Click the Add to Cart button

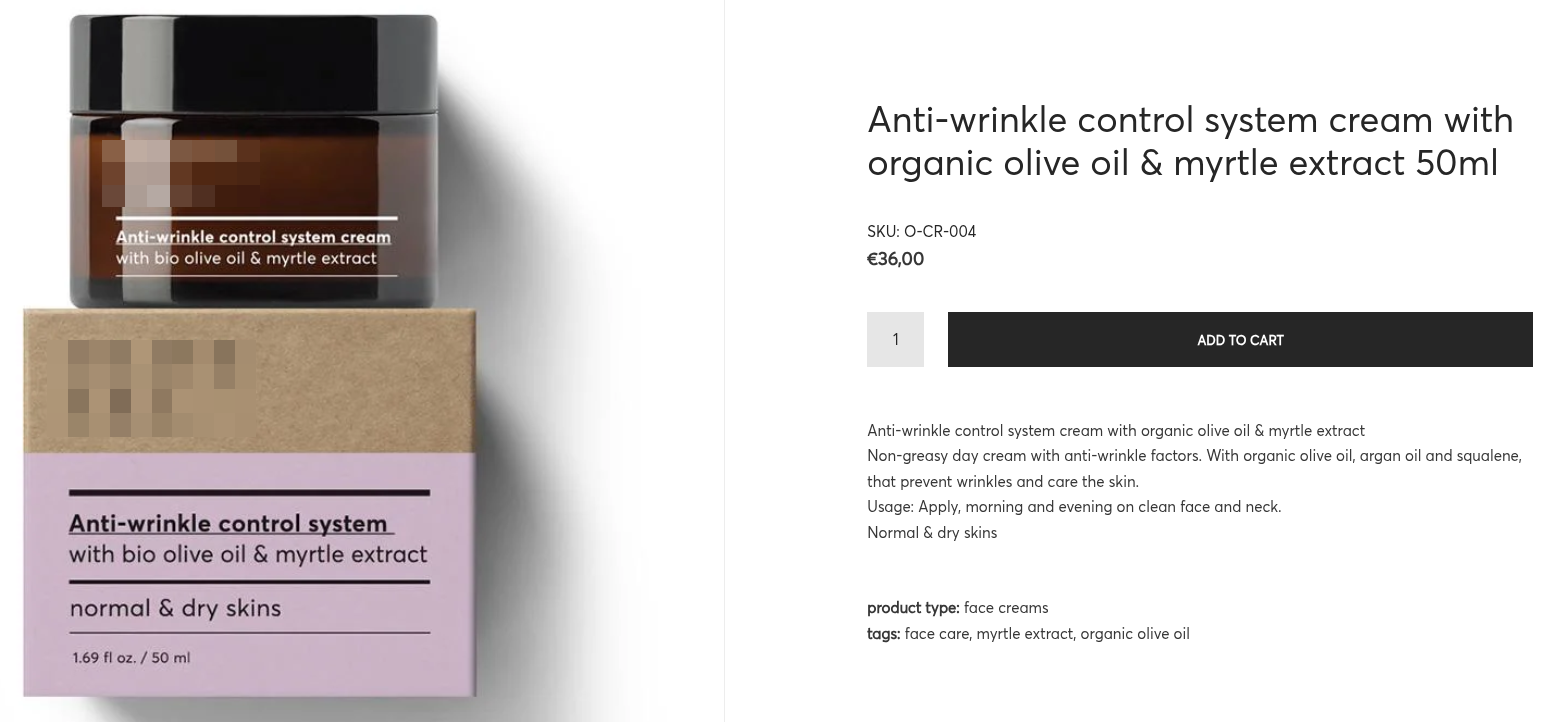(x=1239, y=340)
